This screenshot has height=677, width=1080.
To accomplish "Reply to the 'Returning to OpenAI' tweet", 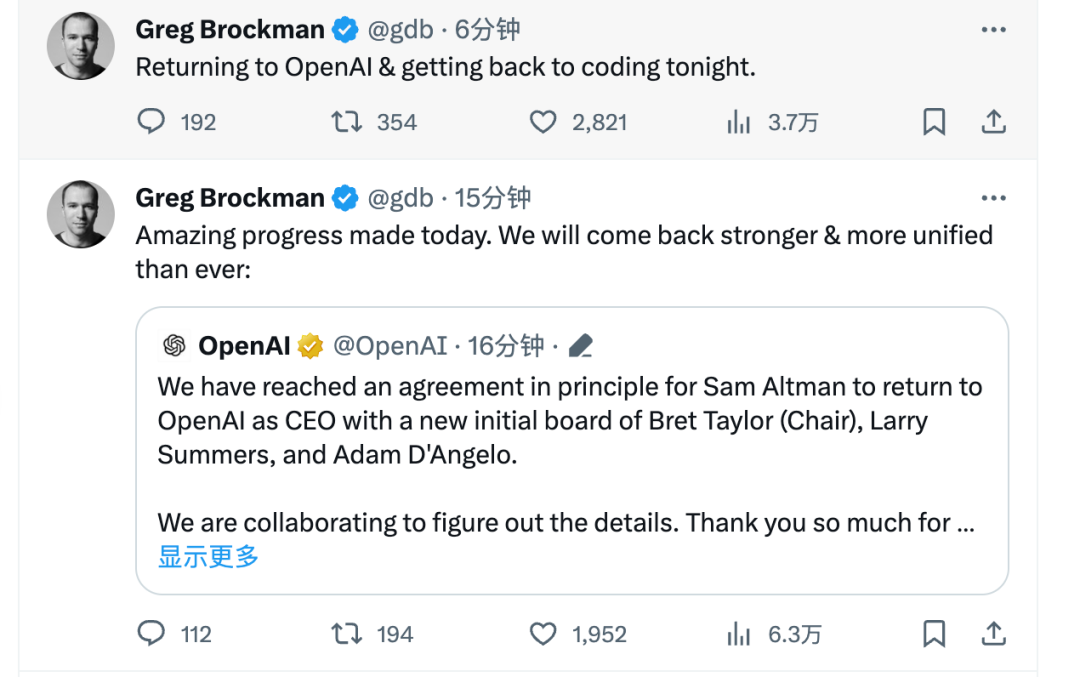I will click(151, 122).
